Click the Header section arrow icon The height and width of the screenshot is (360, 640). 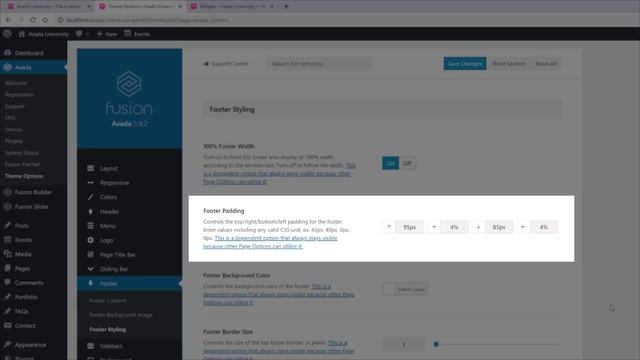click(91, 211)
